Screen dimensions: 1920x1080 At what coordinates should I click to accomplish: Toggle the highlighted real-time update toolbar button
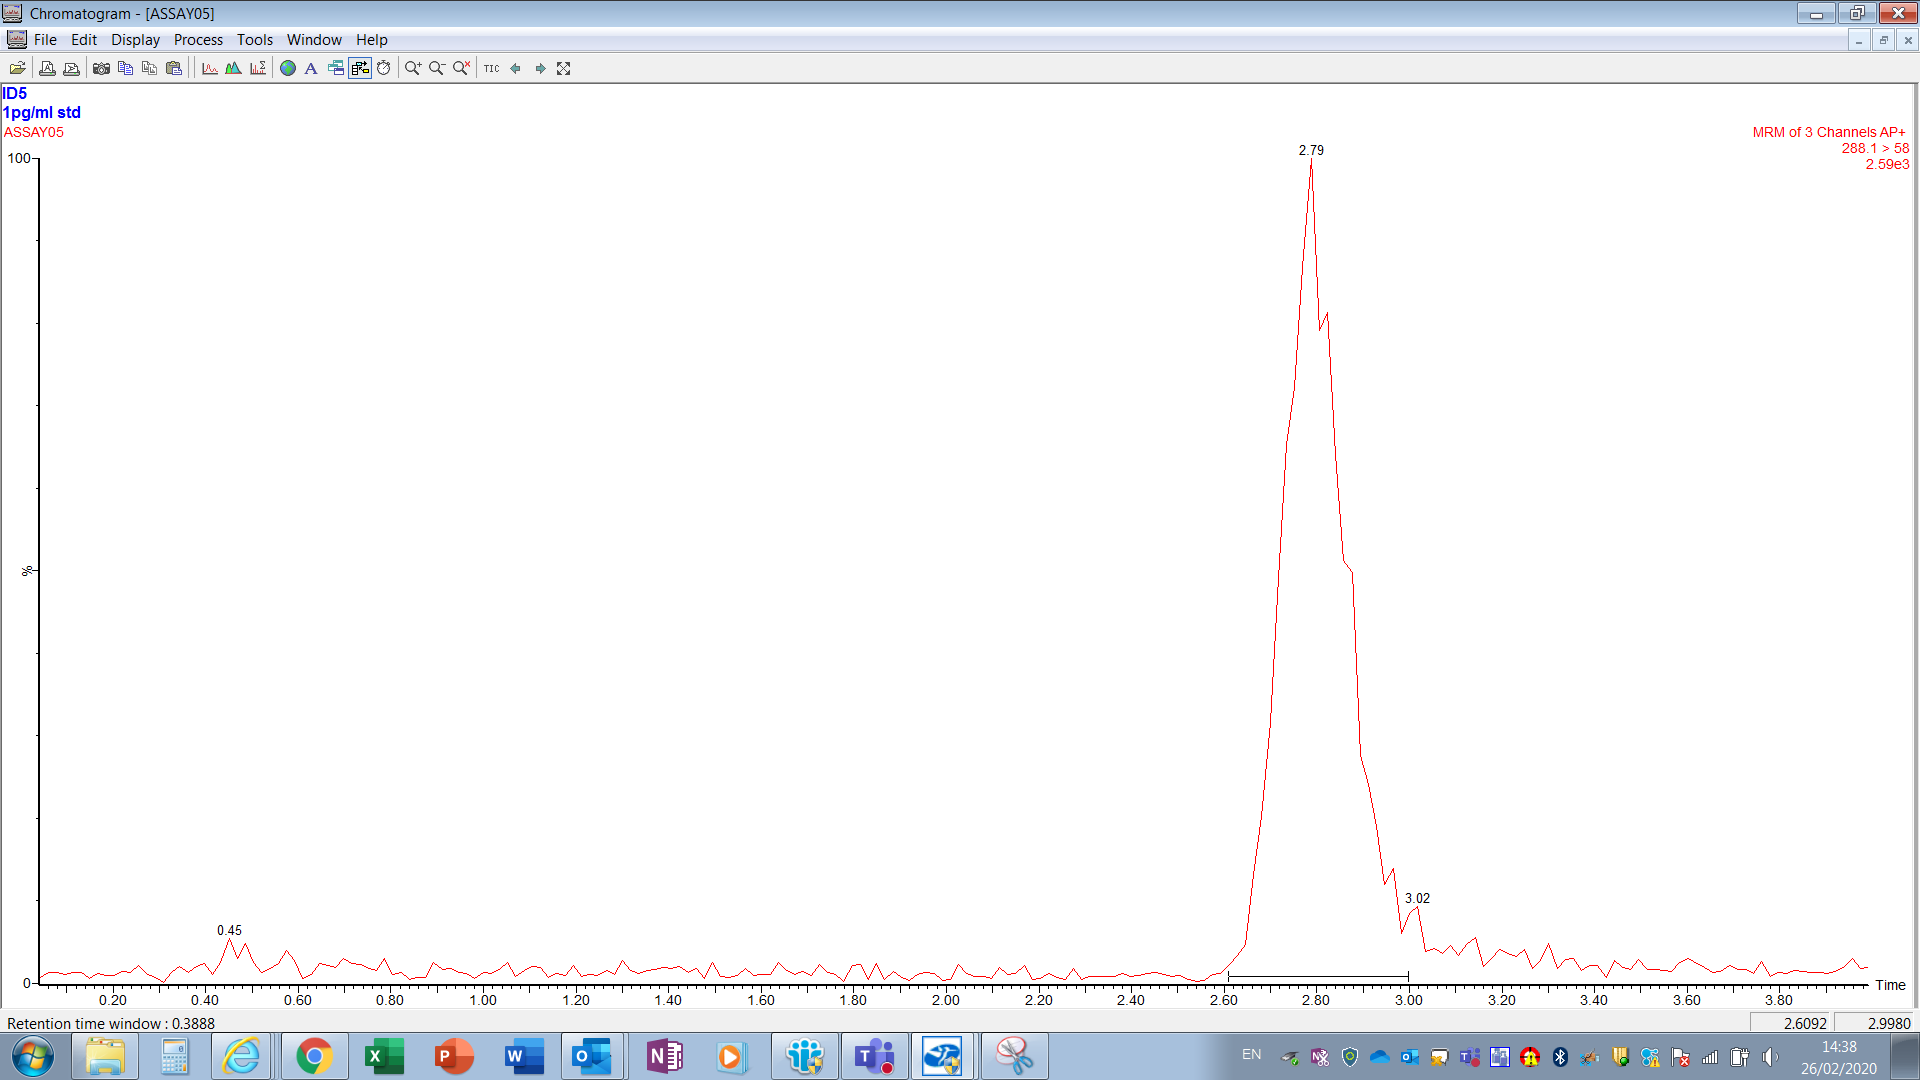pyautogui.click(x=360, y=68)
